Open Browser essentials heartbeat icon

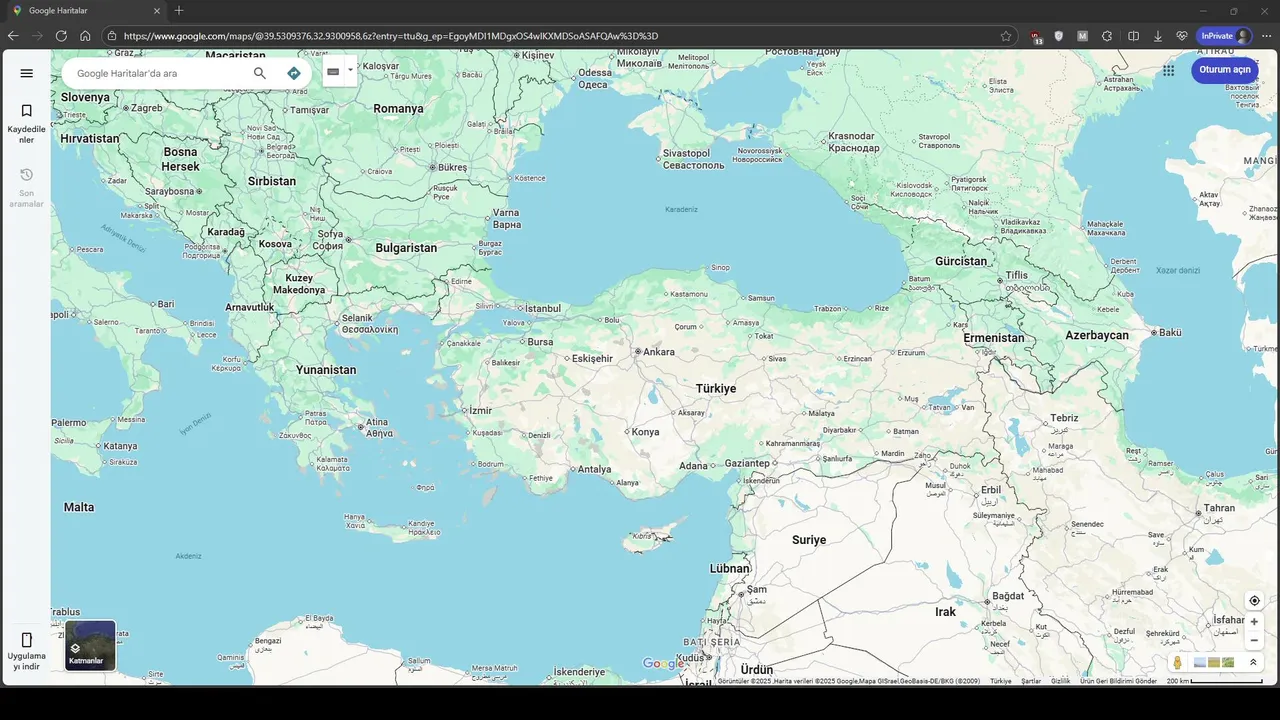pos(1181,36)
